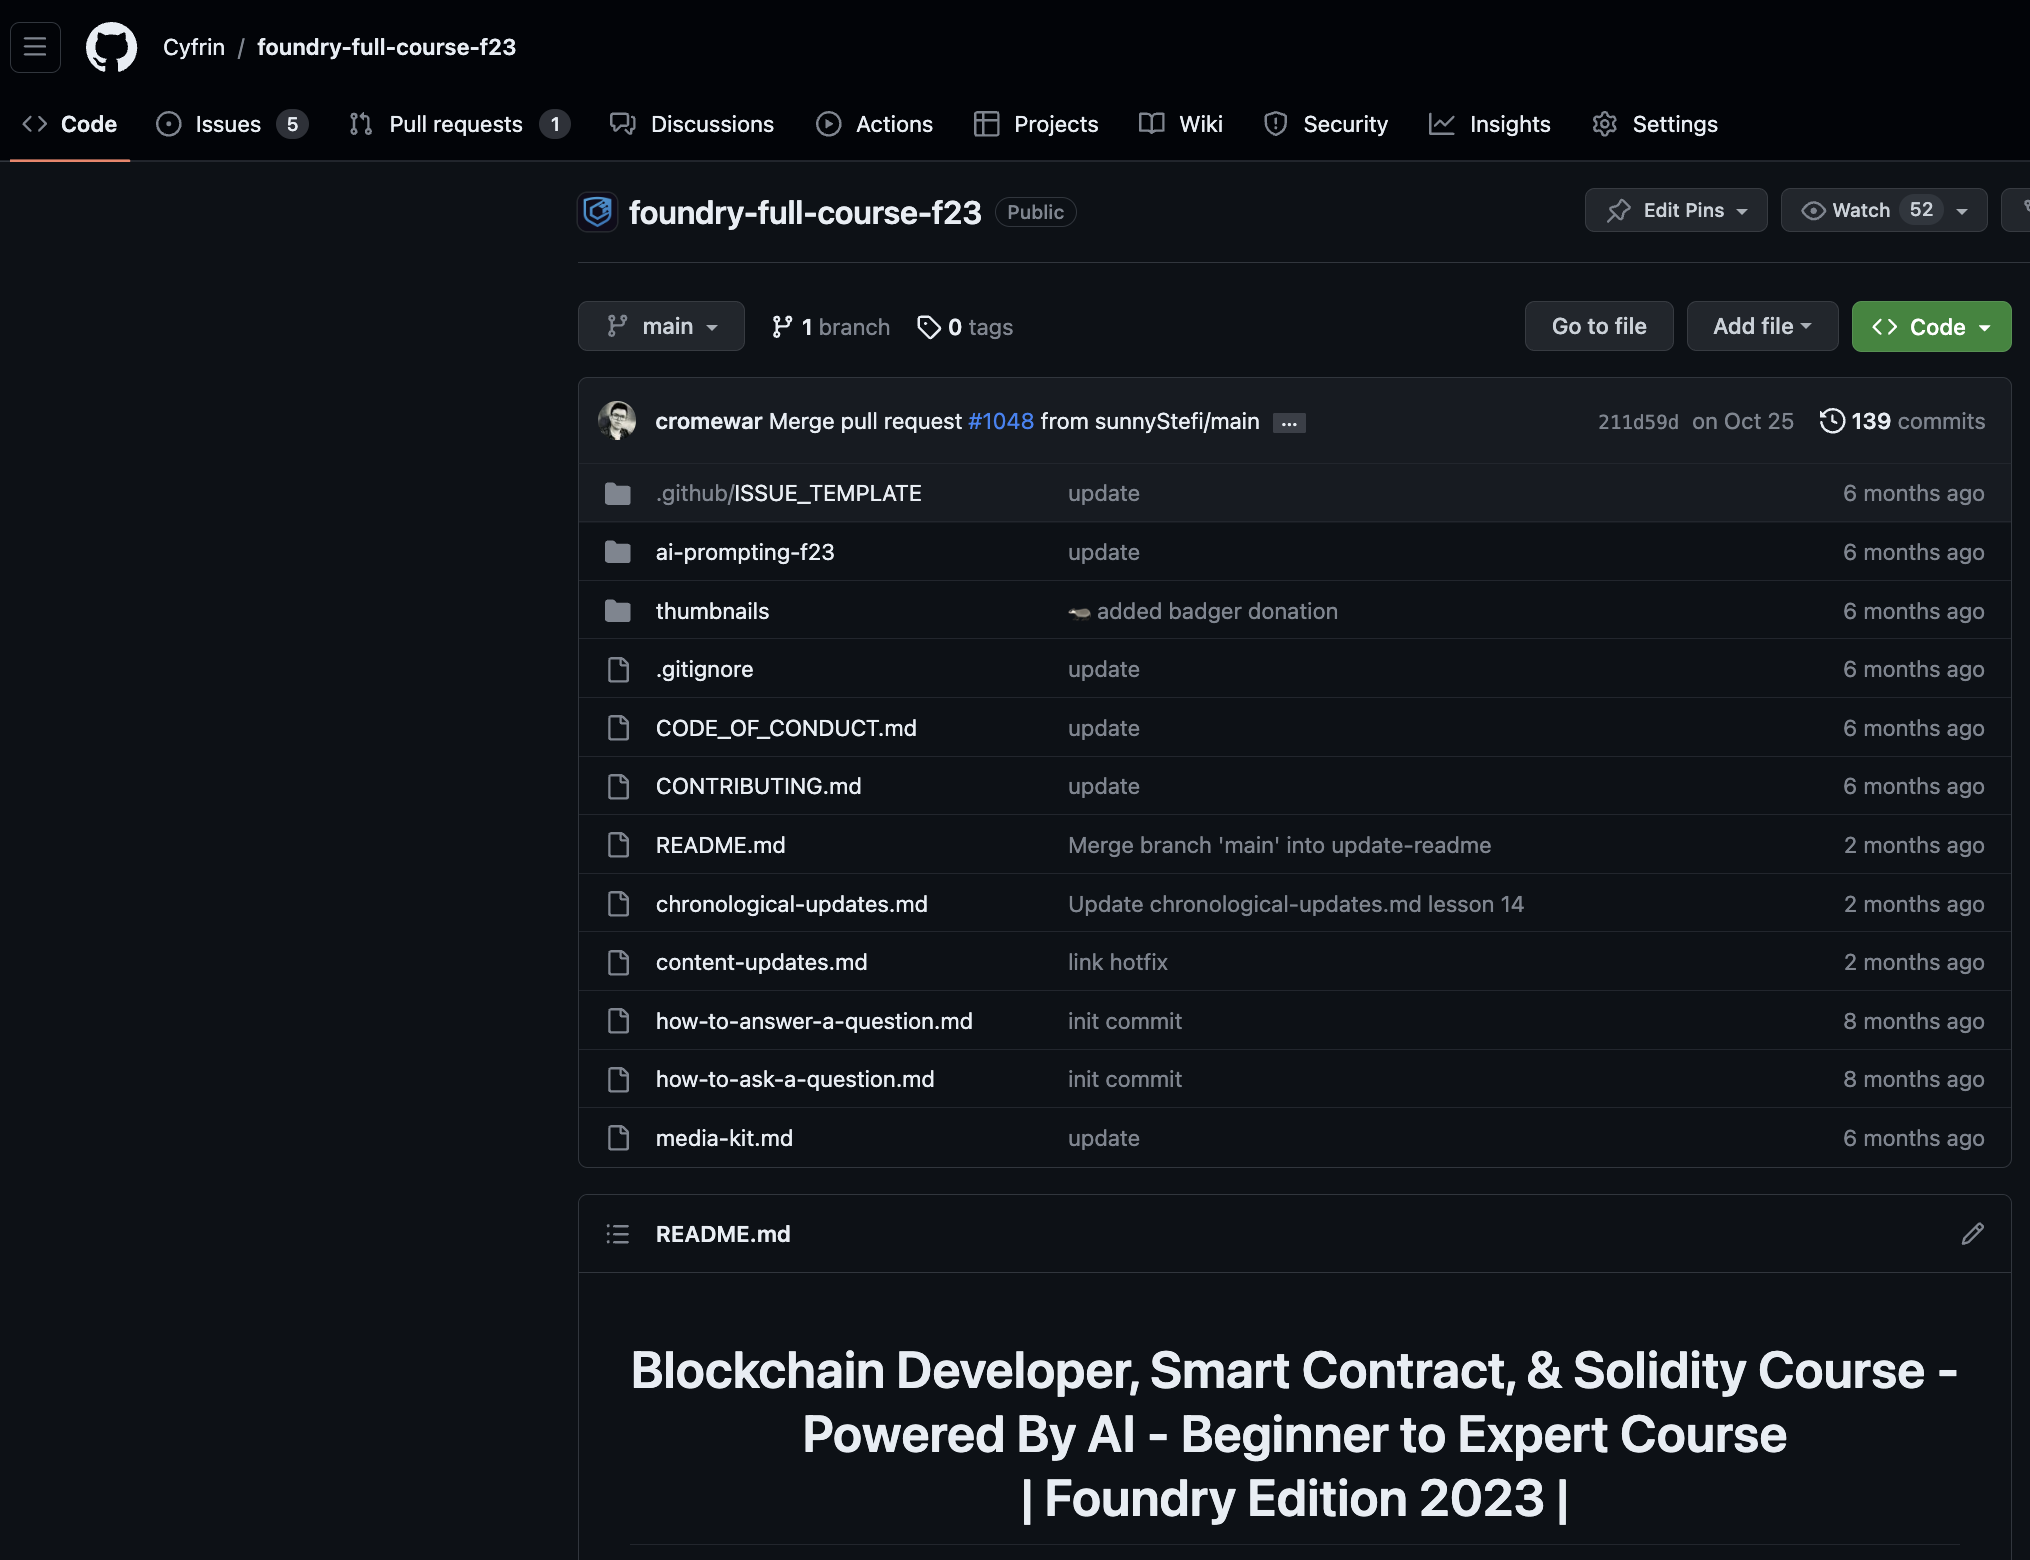Open the Projects tab
This screenshot has width=2030, height=1560.
click(1036, 124)
